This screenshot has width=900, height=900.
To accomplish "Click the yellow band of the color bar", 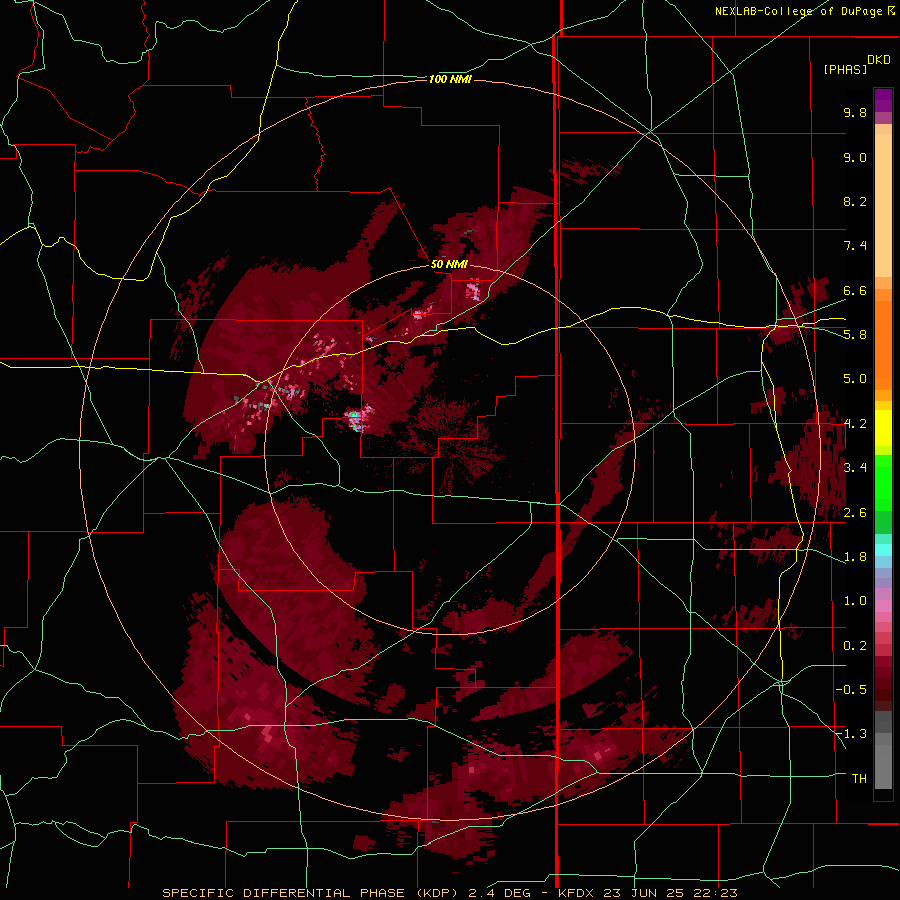I will pos(883,428).
